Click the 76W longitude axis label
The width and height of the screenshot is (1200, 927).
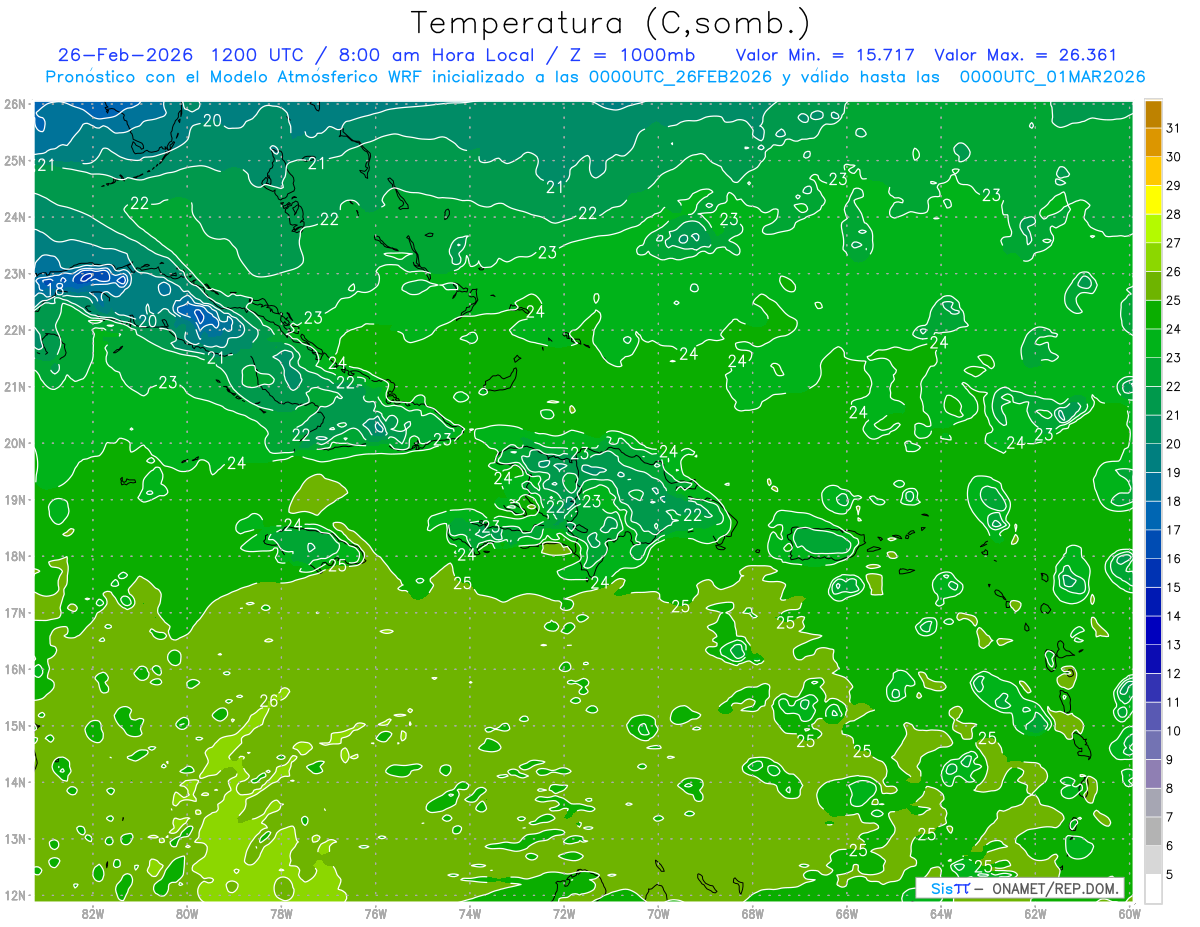pos(376,913)
